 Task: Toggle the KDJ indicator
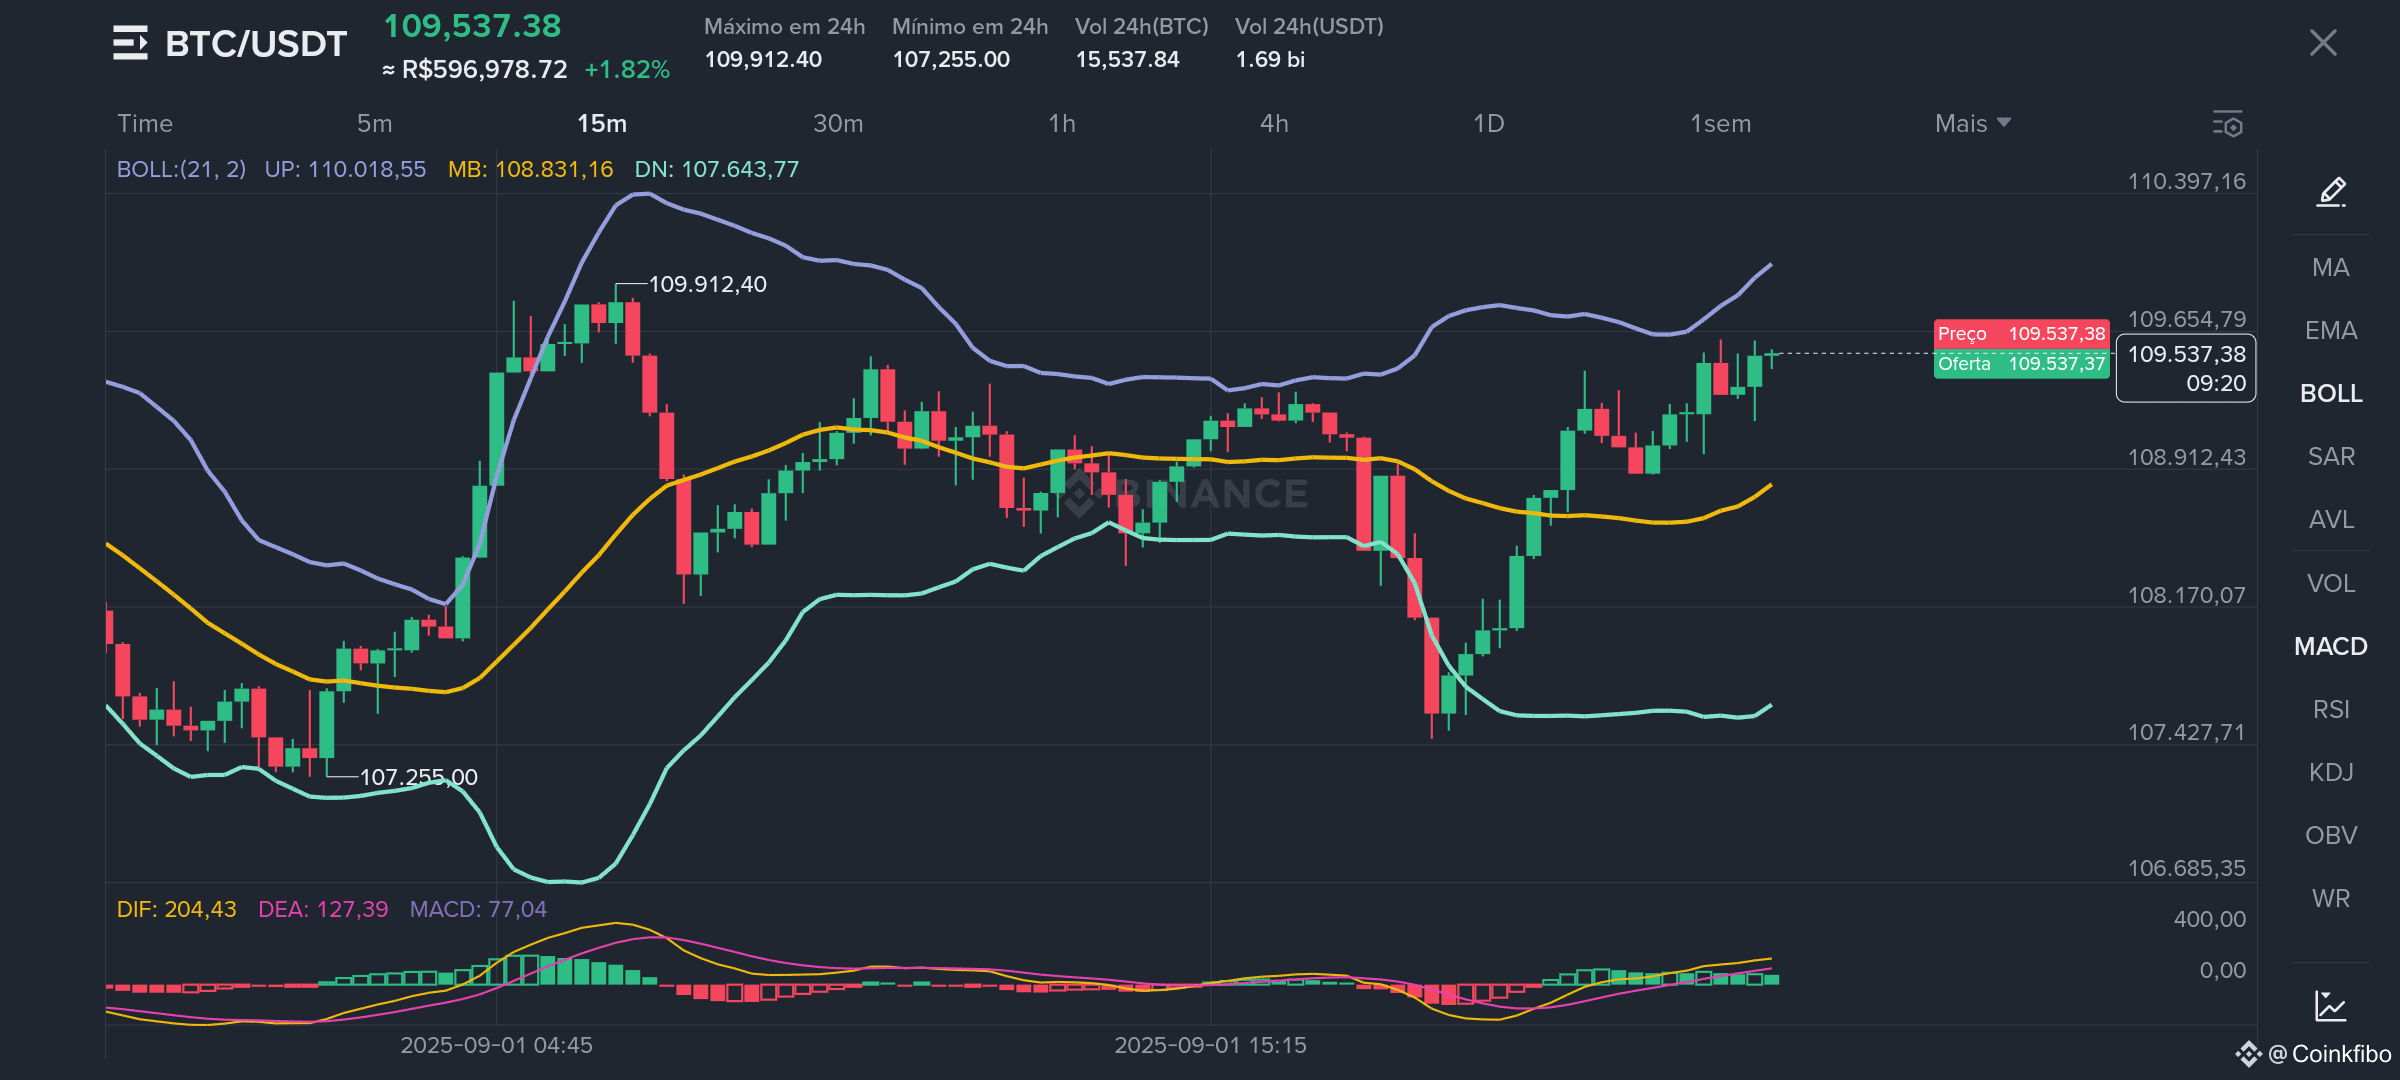pyautogui.click(x=2331, y=772)
